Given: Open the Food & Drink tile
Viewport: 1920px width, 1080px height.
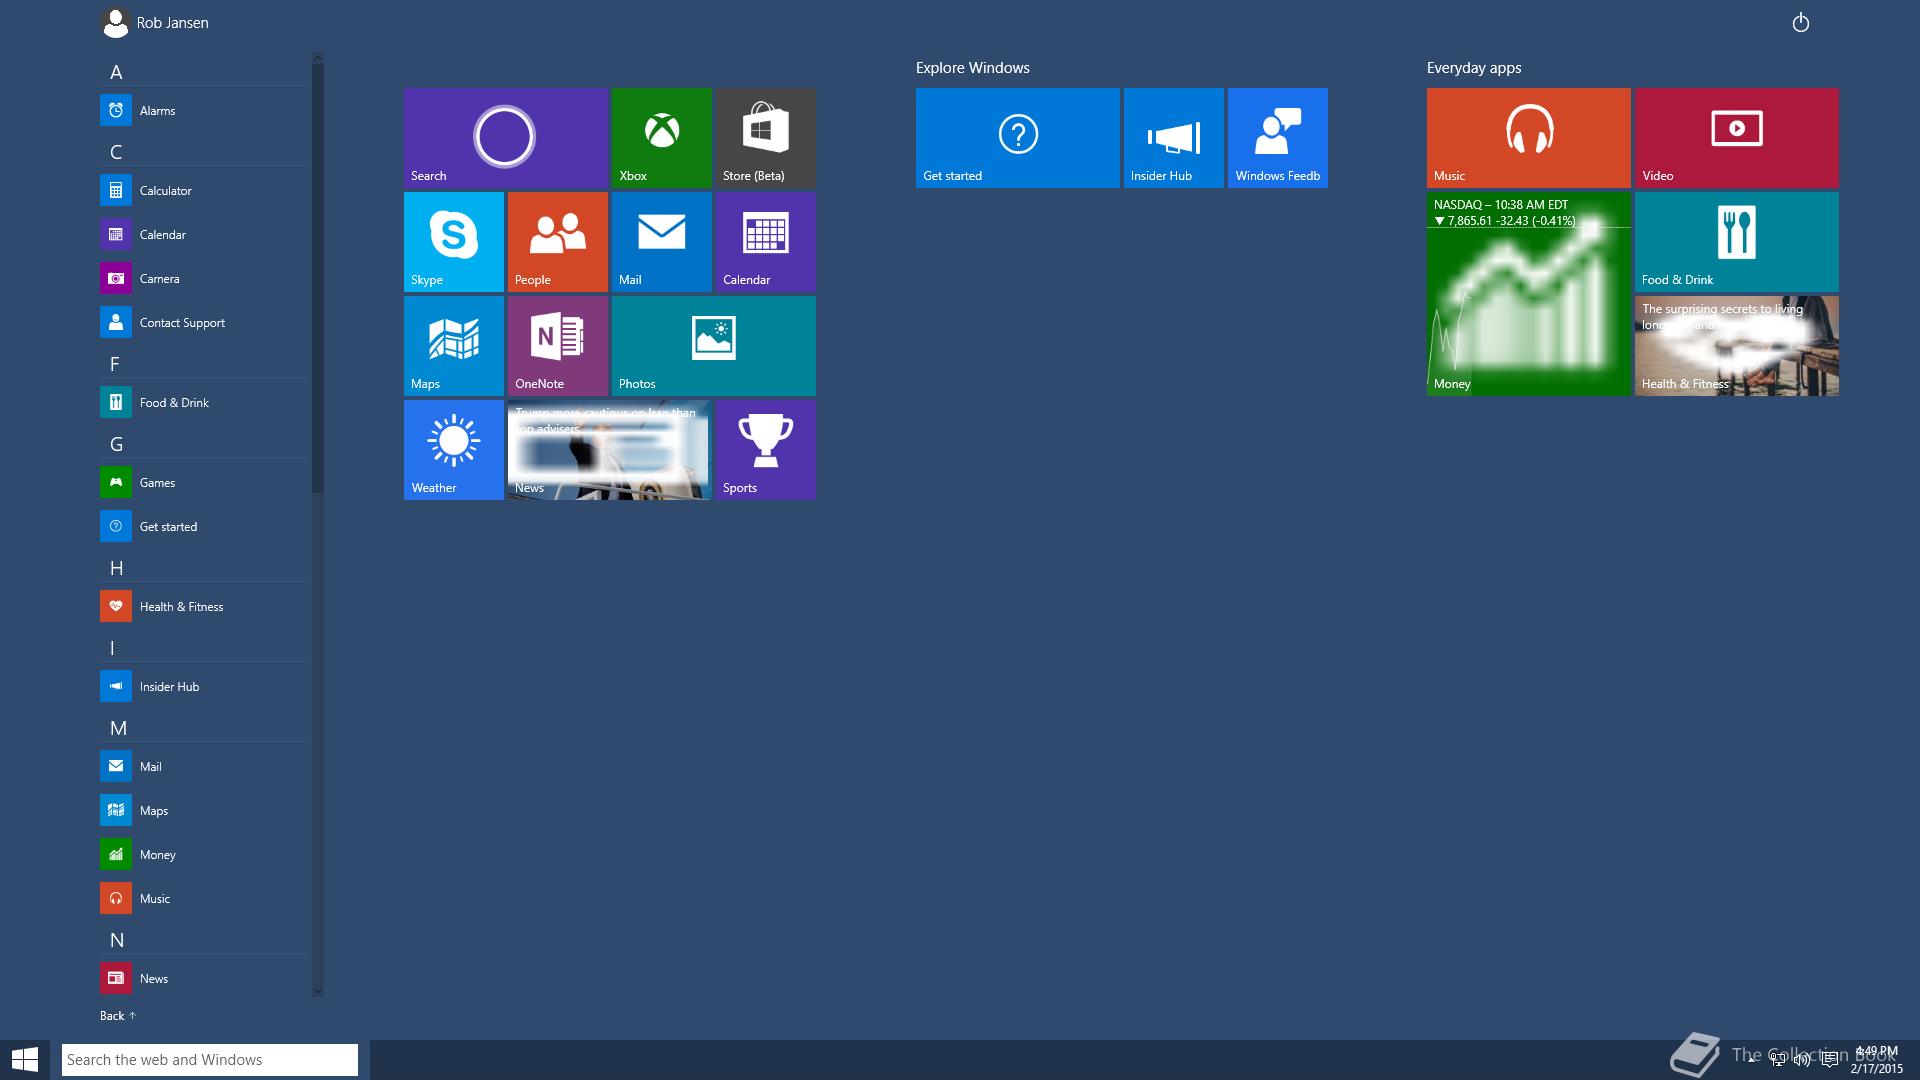Looking at the screenshot, I should click(x=1737, y=242).
